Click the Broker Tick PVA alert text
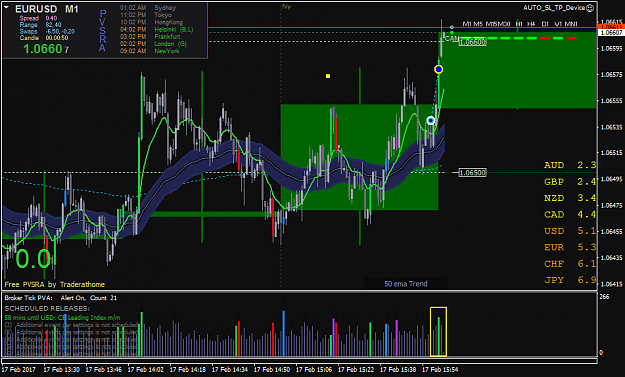Viewport: 625px width, 377px height. point(61,298)
